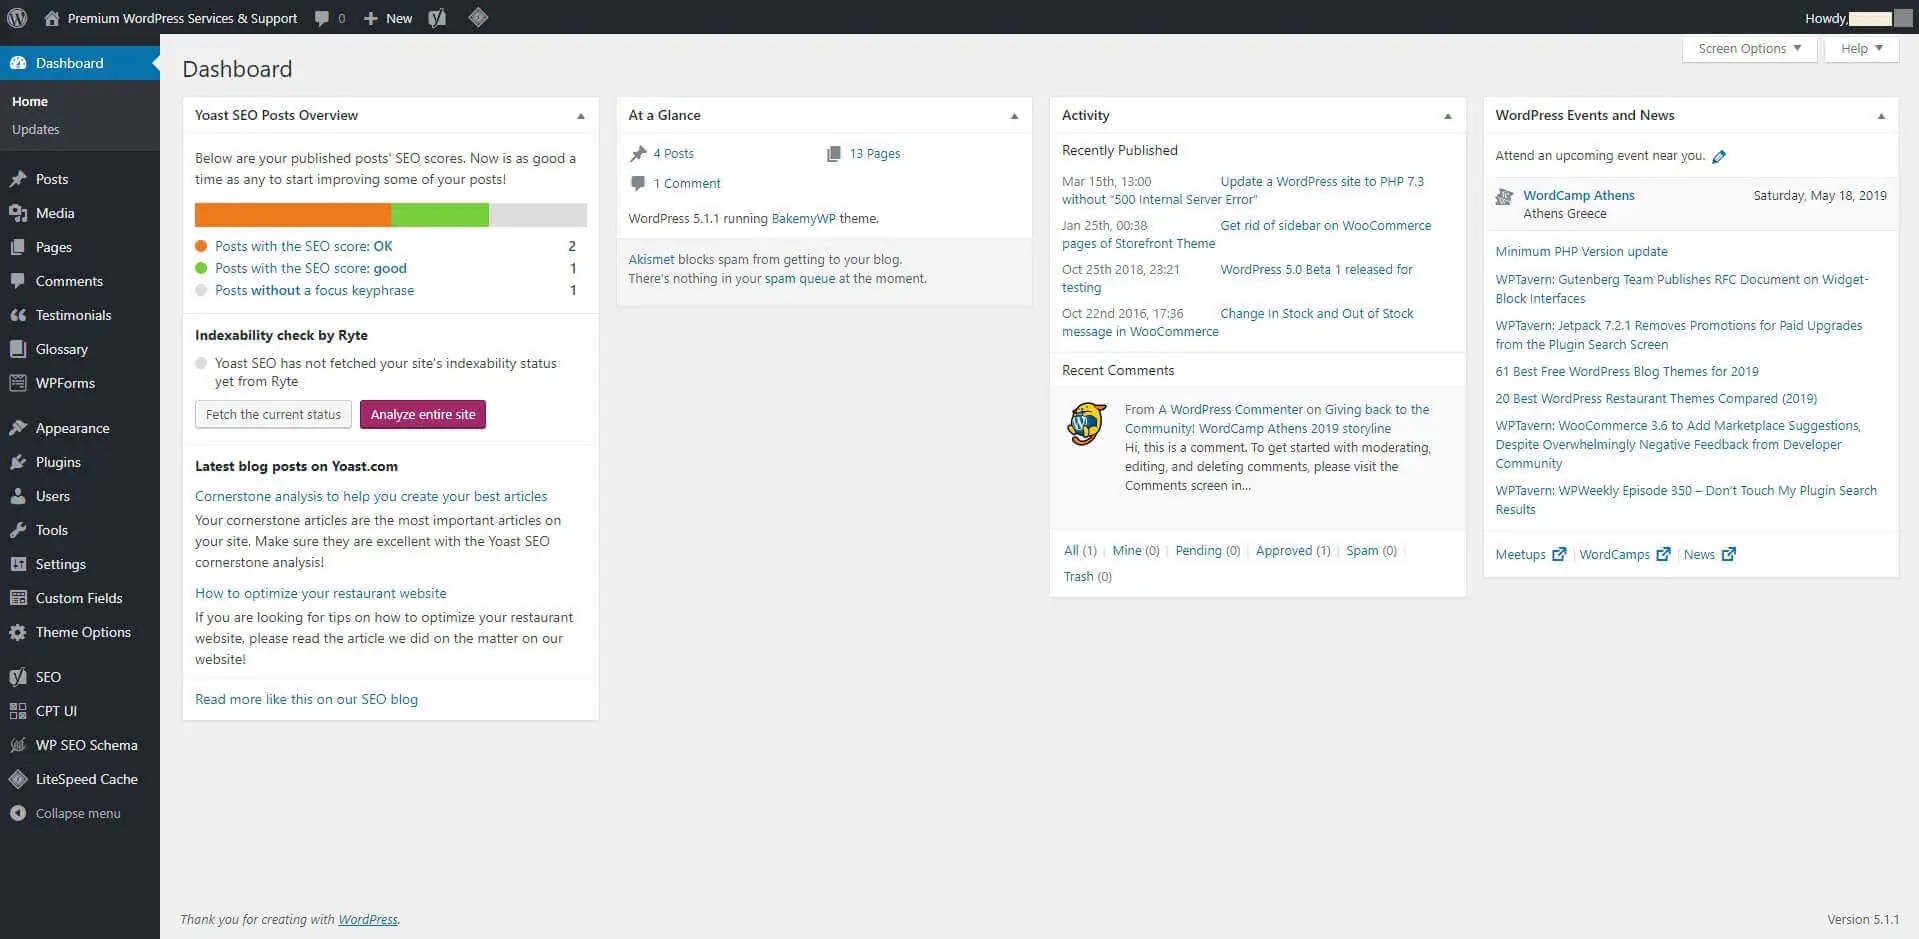The image size is (1919, 939).
Task: Click the grey no-keyphrase bar segment
Action: point(538,215)
